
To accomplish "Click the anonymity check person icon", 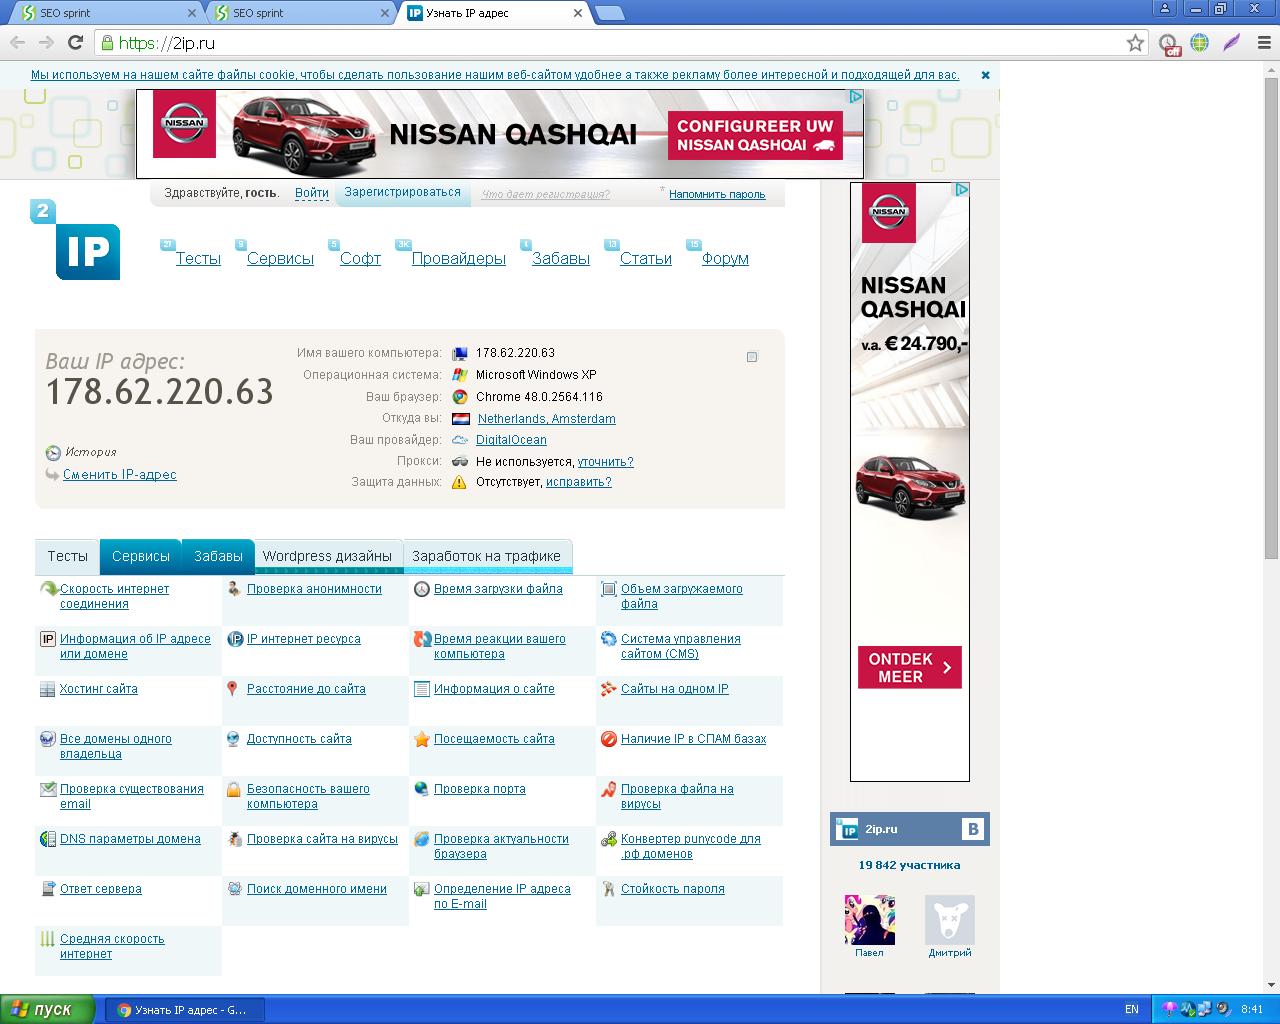I will tap(233, 589).
